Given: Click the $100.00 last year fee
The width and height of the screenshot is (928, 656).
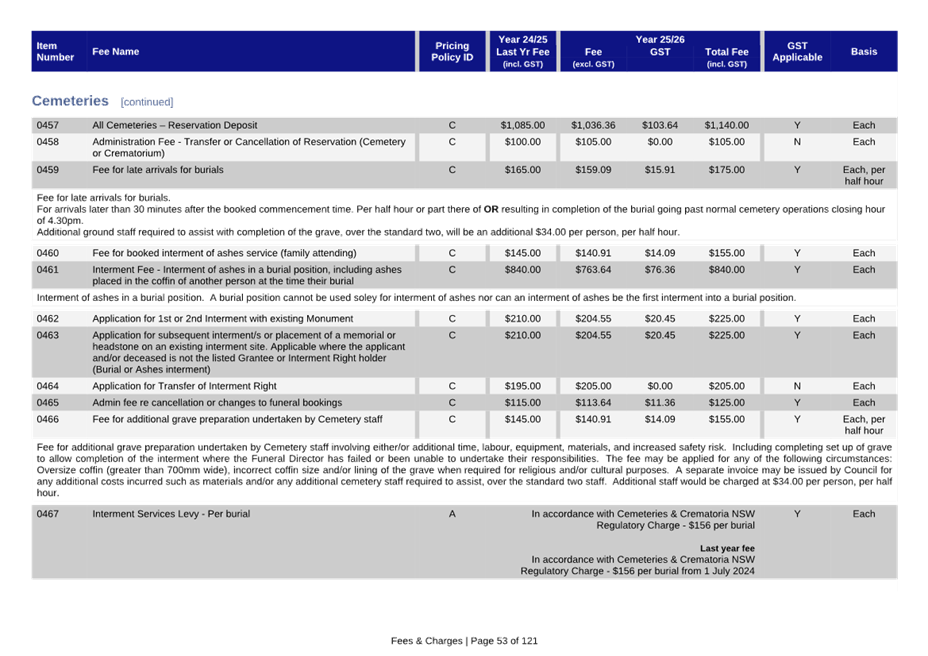Looking at the screenshot, I should 523,142.
